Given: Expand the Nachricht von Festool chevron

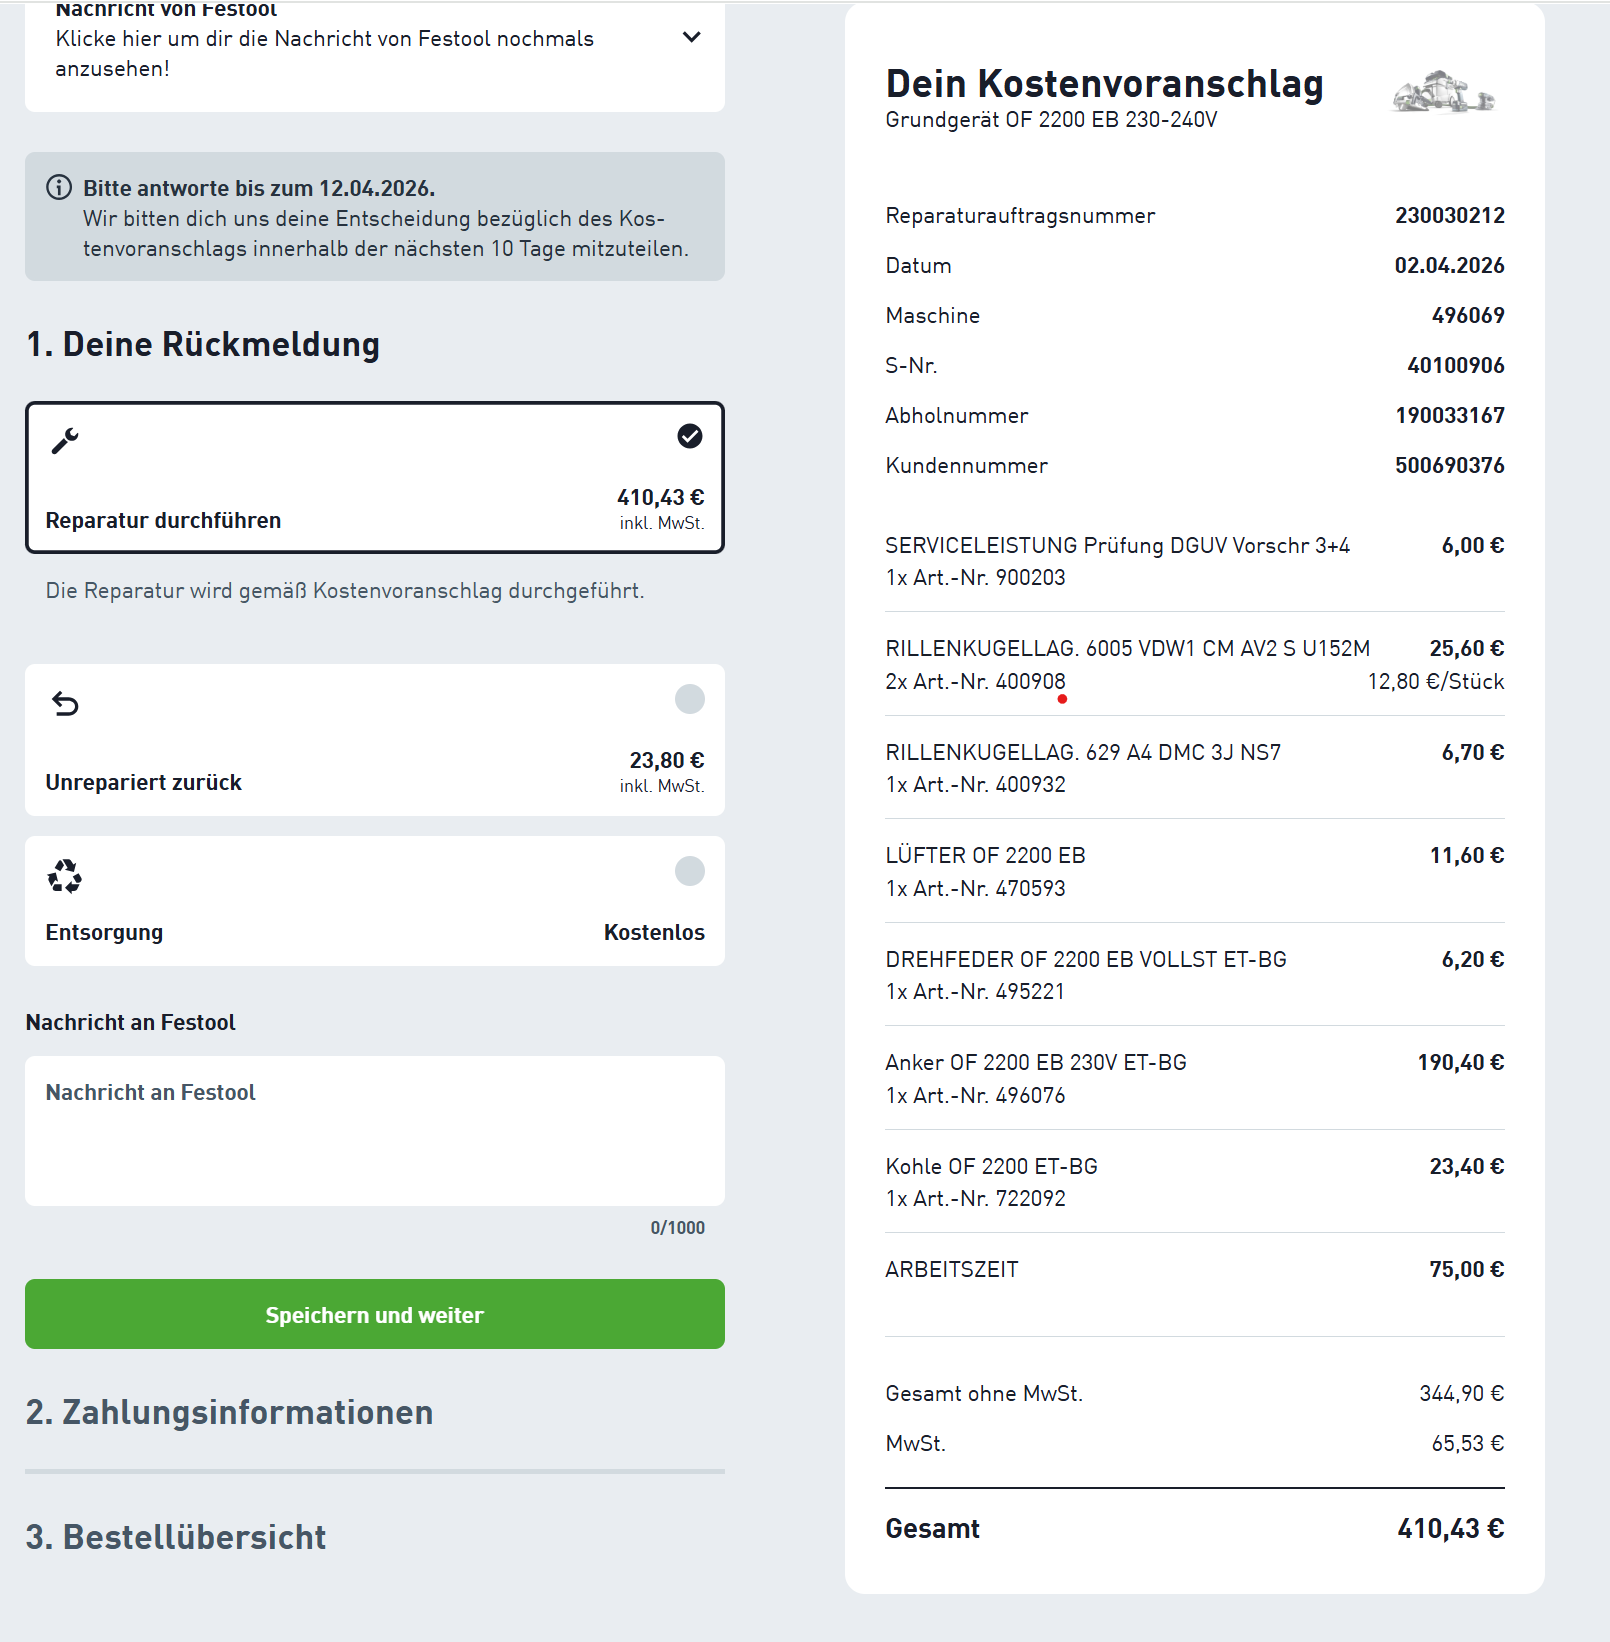Looking at the screenshot, I should coord(691,38).
